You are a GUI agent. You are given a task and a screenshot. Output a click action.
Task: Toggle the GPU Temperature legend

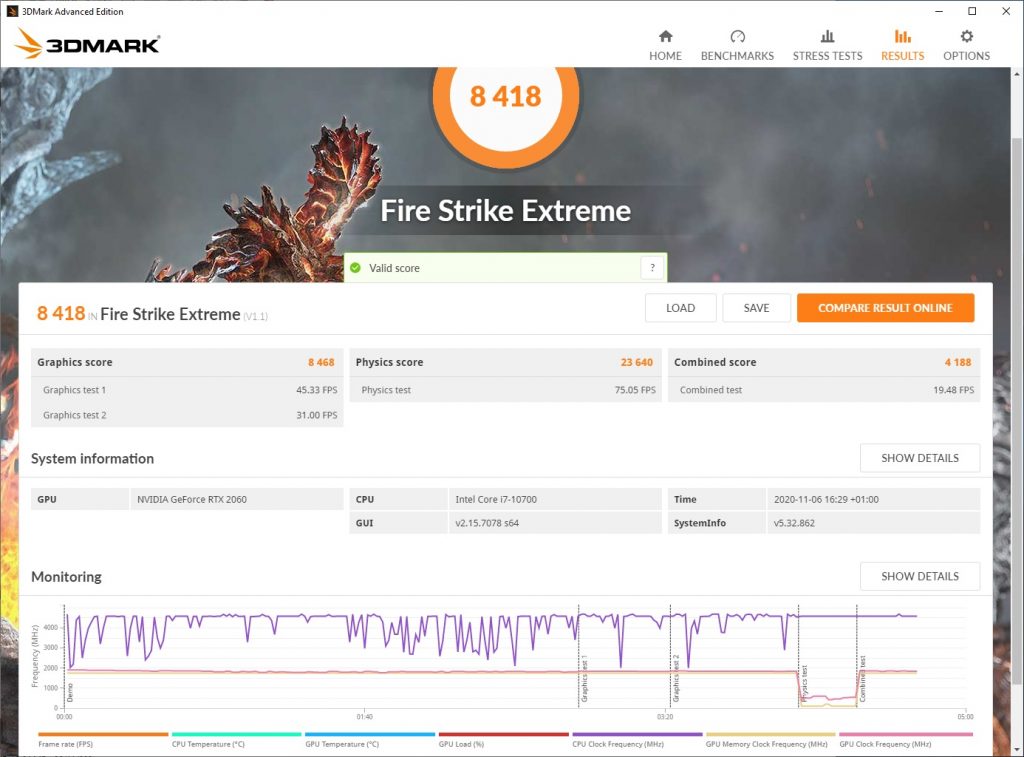tap(370, 740)
